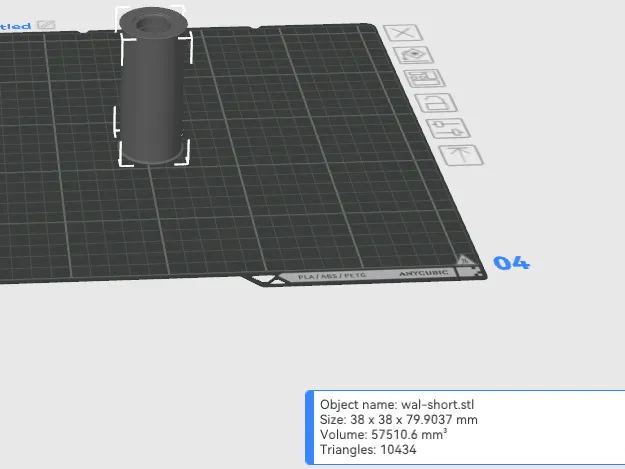This screenshot has height=469, width=625.
Task: Click the 'Triangles: 10434' line
Action: pos(368,449)
